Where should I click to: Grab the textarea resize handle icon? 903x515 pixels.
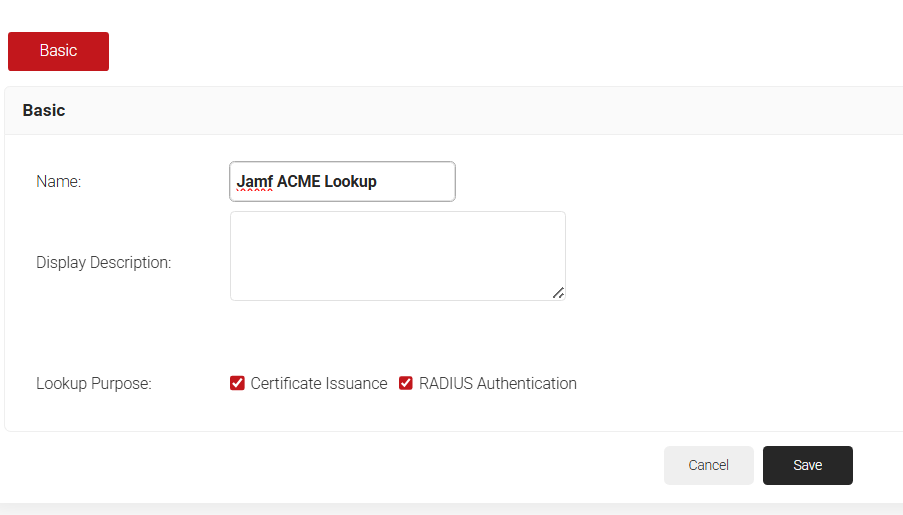(x=558, y=293)
